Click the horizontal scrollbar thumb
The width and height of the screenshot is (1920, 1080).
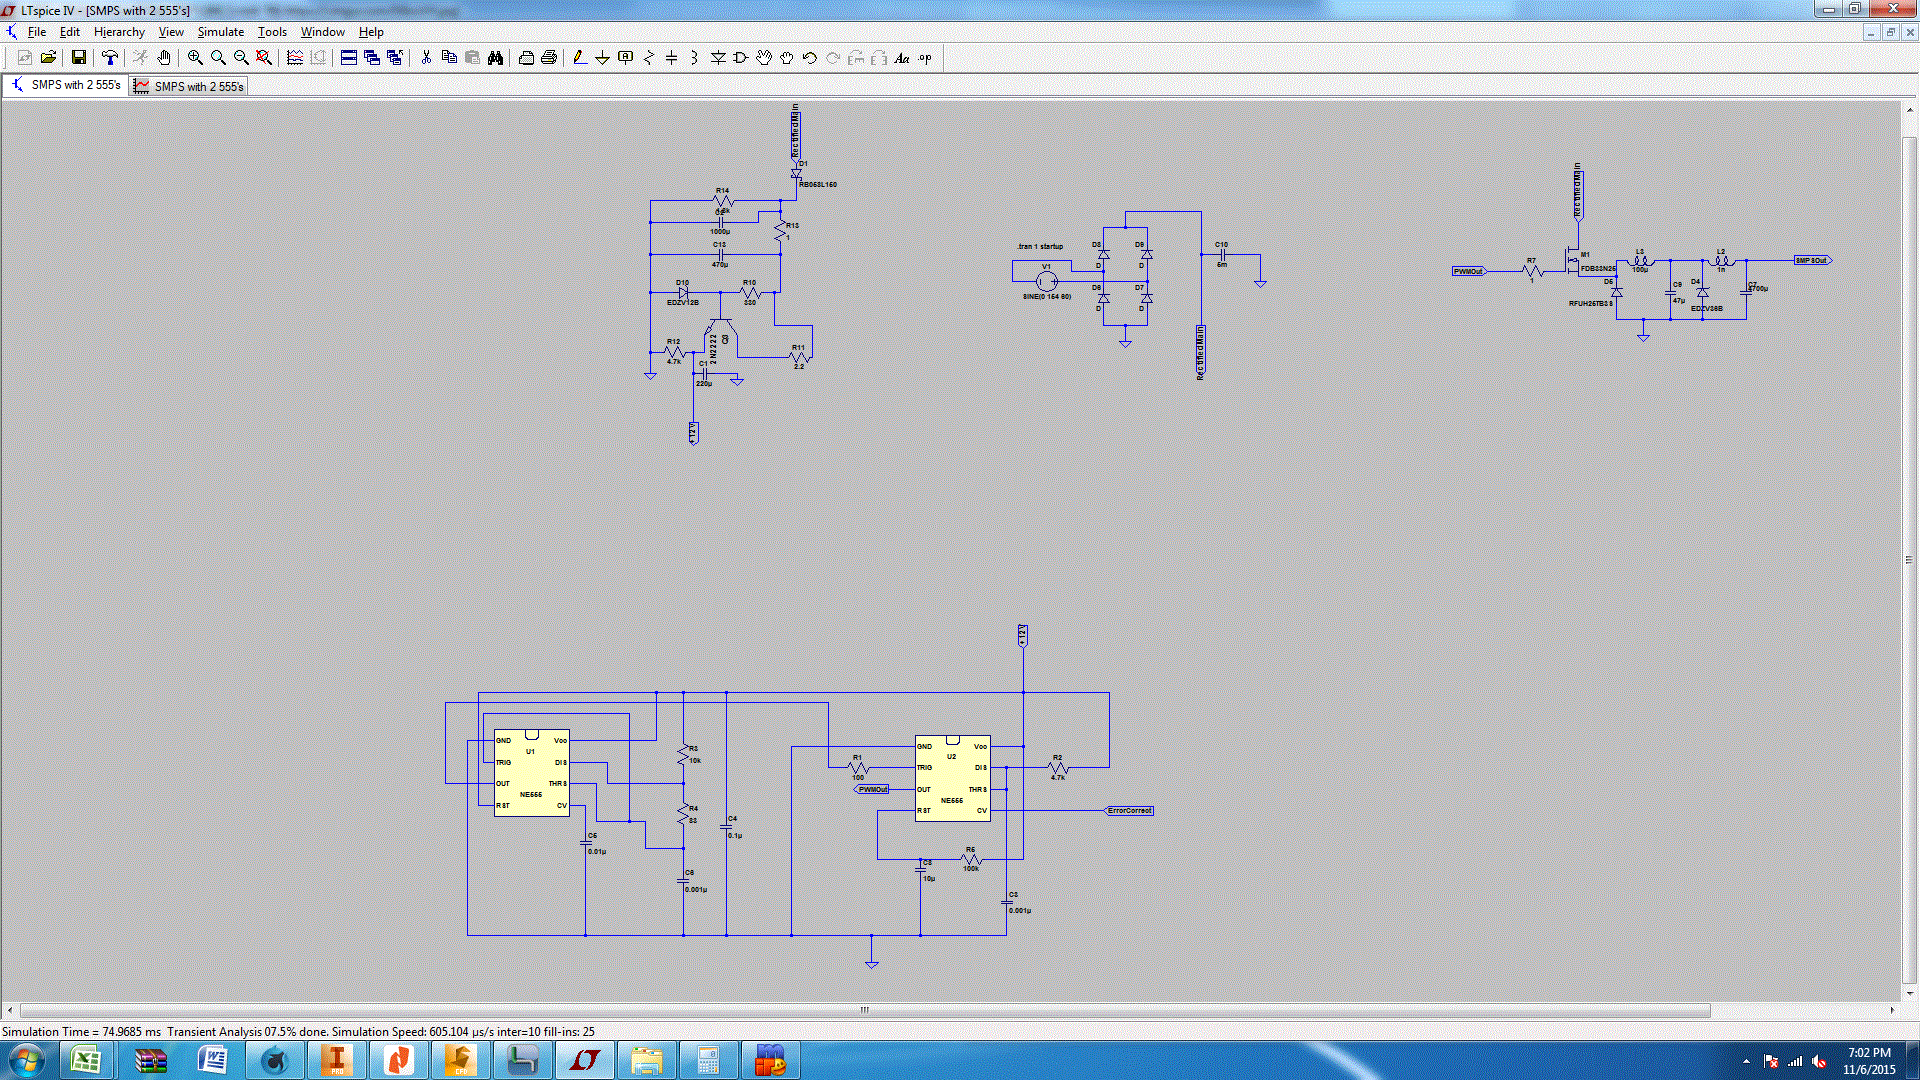[x=865, y=1010]
